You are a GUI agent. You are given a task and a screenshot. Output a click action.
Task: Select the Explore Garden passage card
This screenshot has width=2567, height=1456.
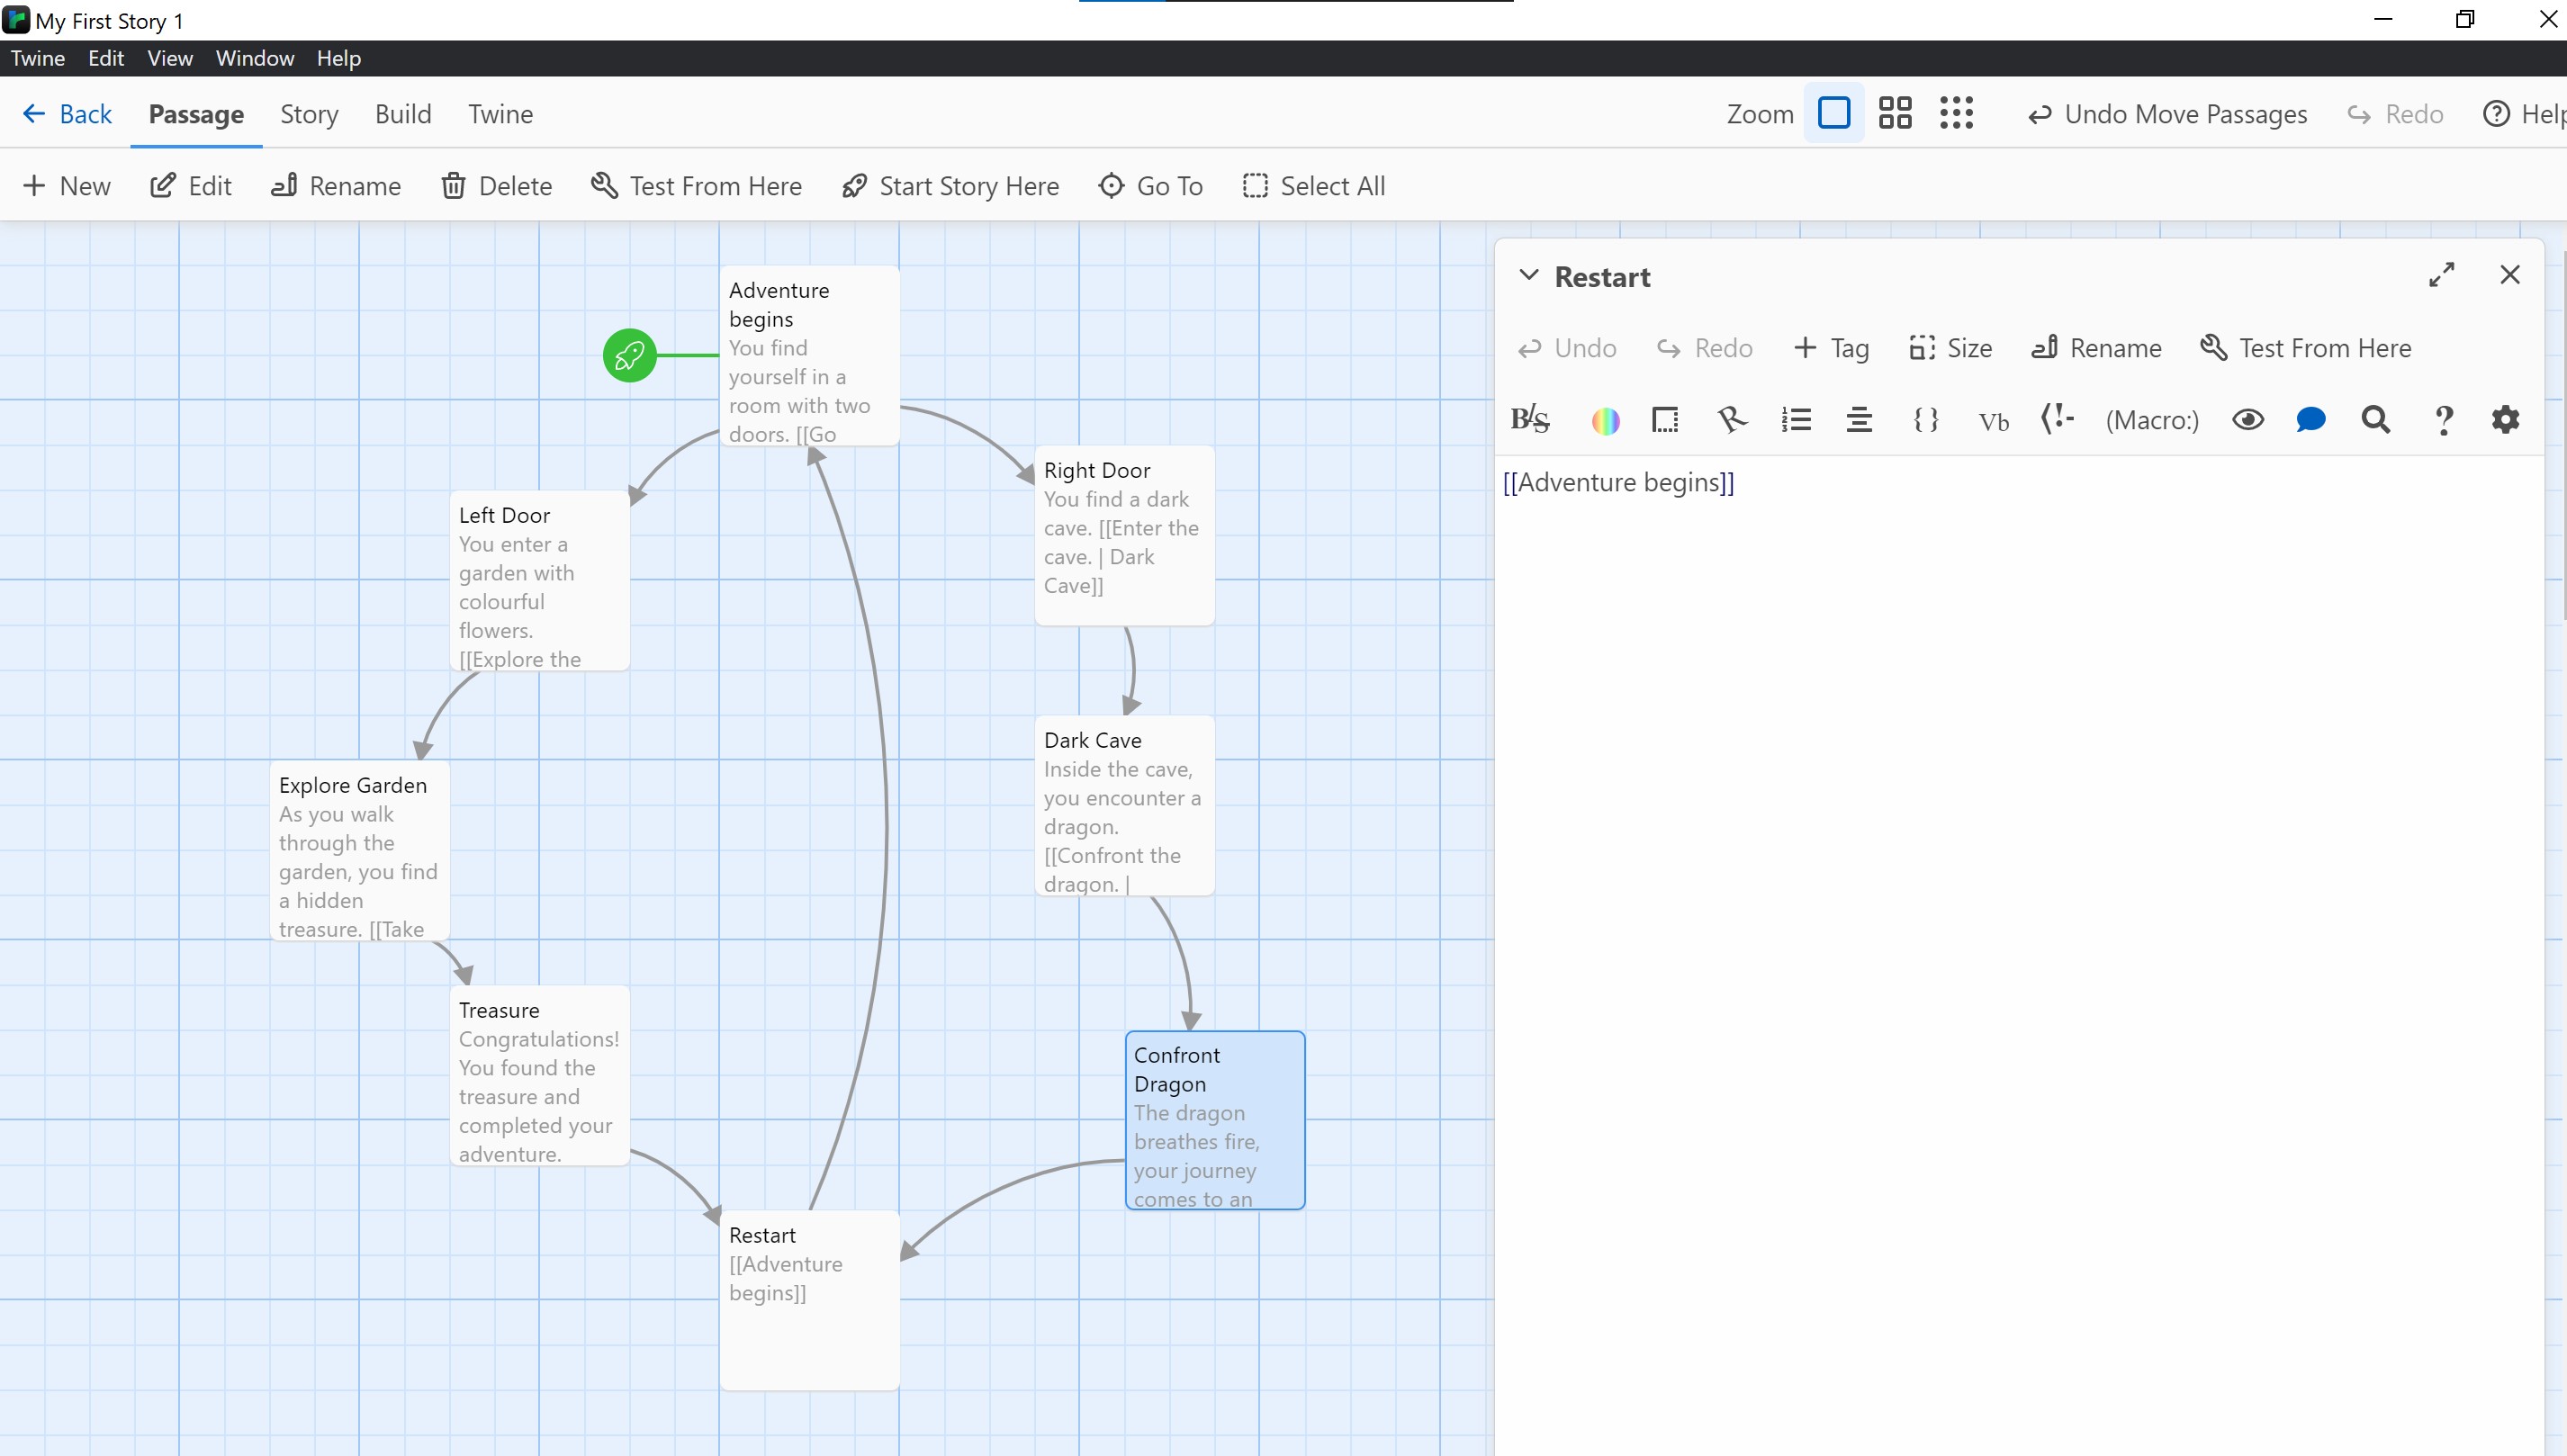tap(359, 850)
